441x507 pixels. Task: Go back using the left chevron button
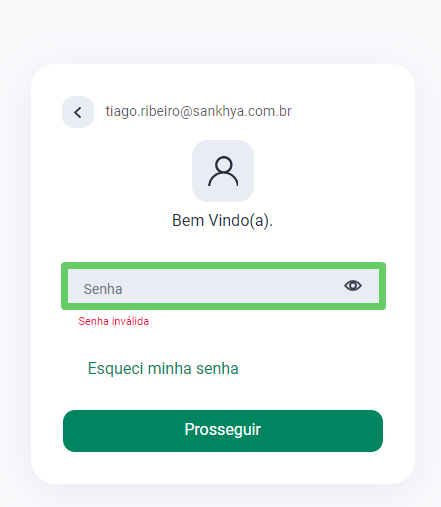point(78,112)
